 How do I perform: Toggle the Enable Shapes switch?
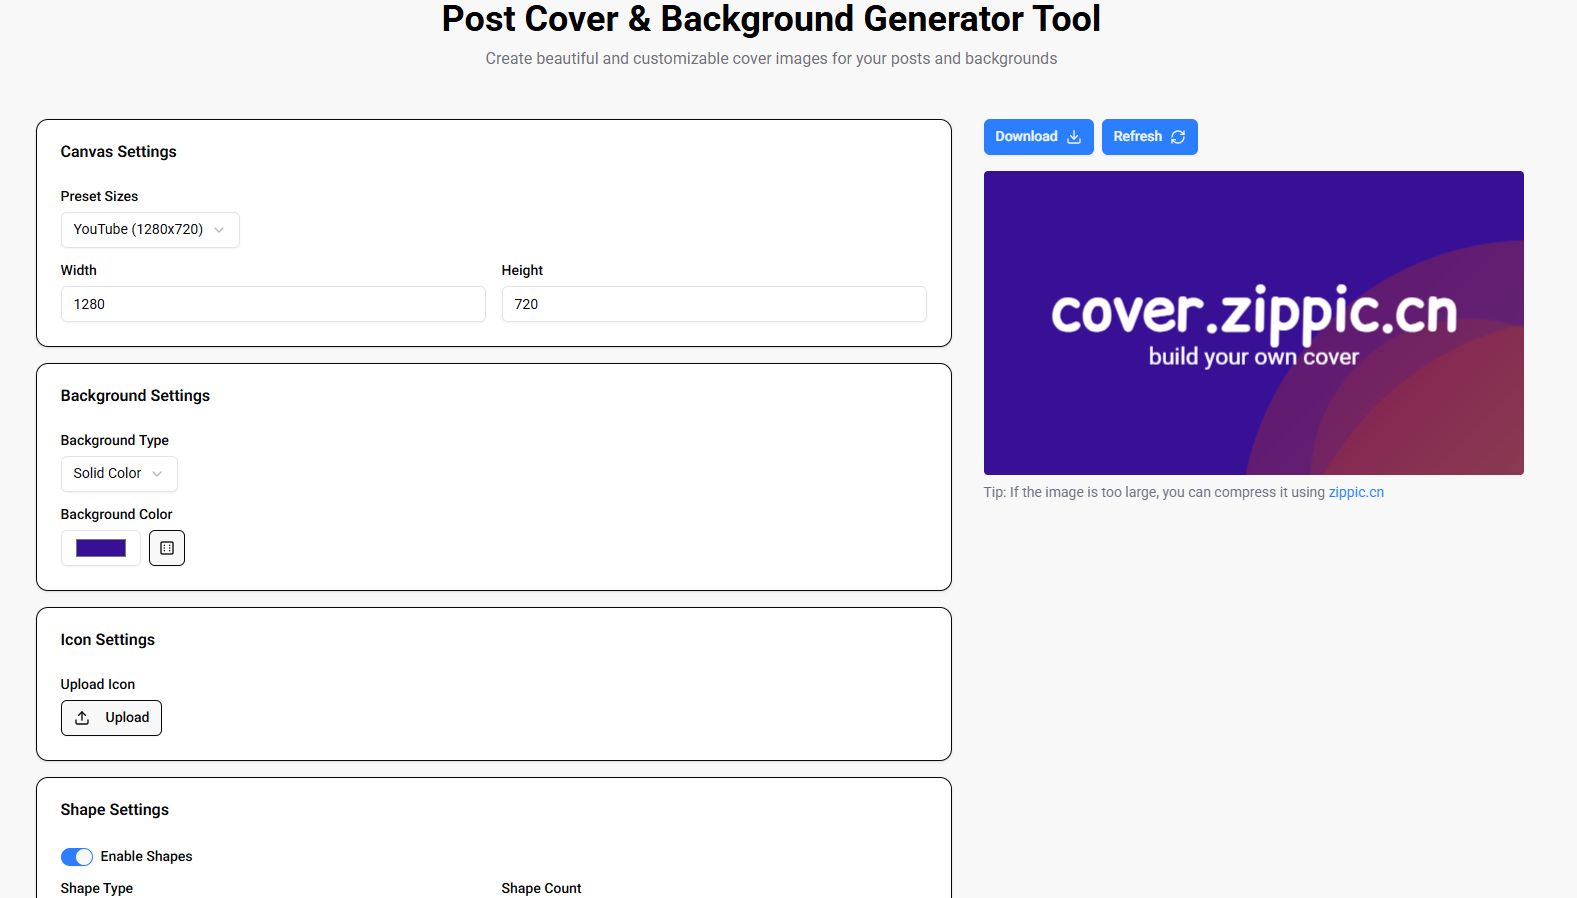coord(77,857)
